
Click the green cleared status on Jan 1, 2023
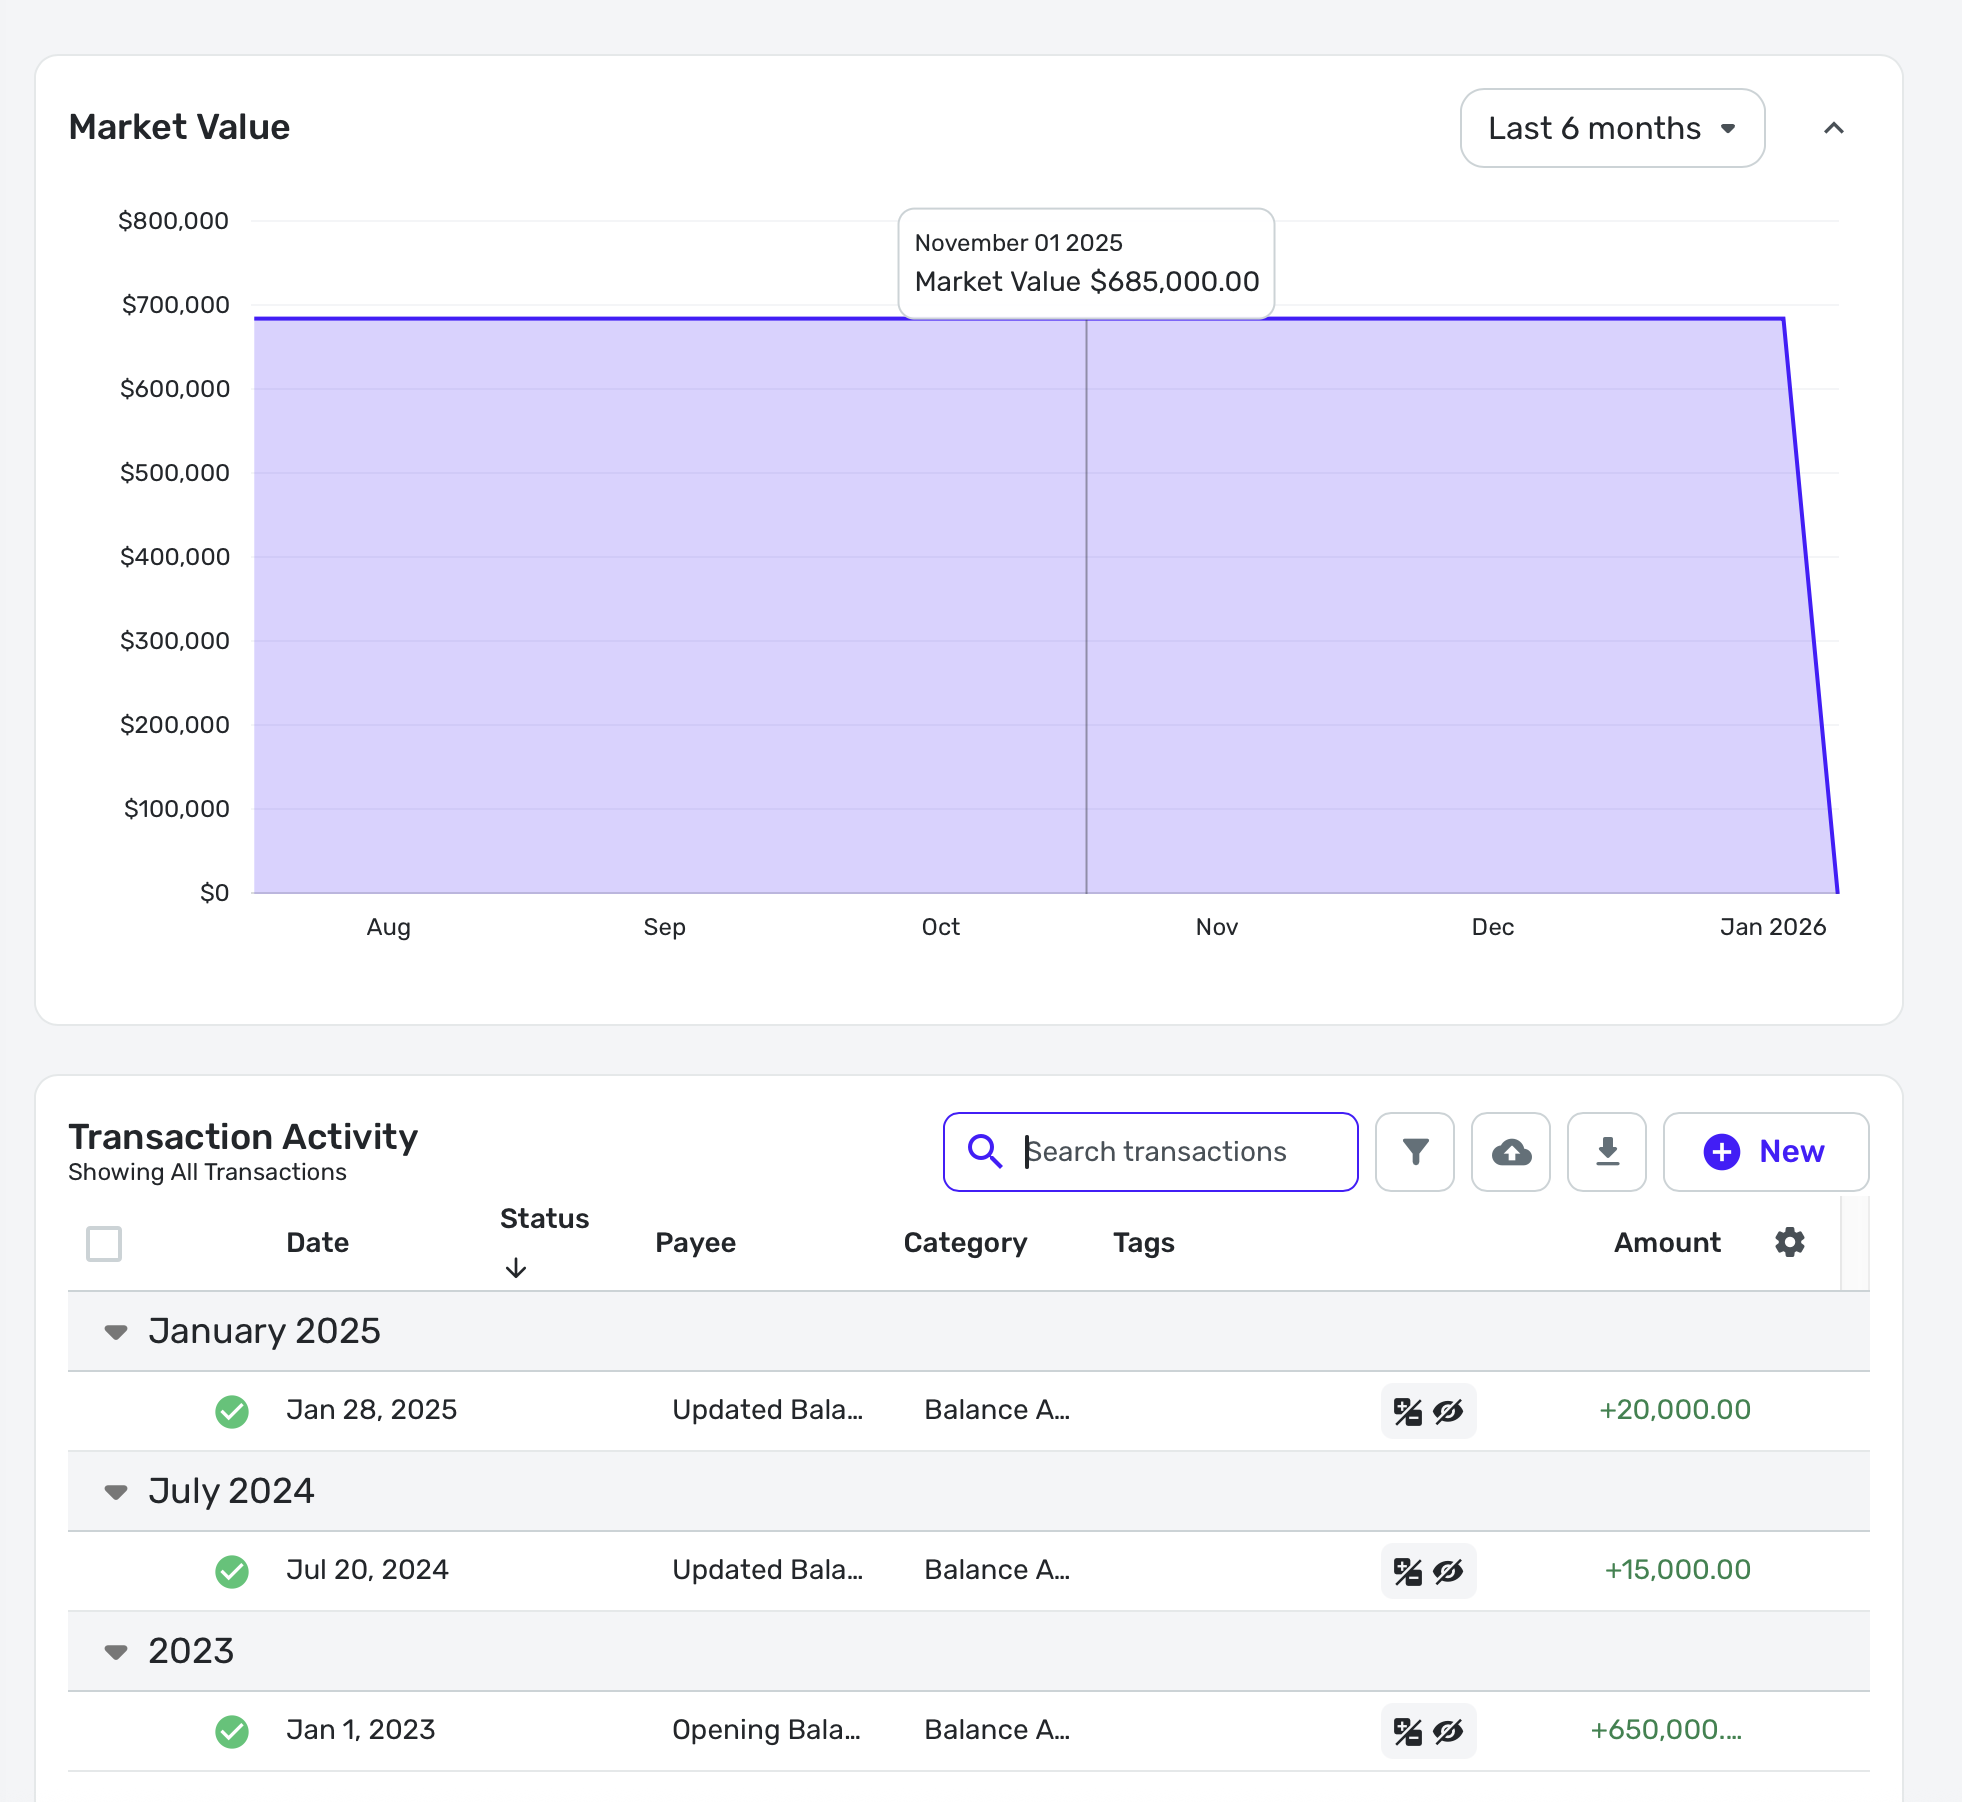tap(232, 1731)
